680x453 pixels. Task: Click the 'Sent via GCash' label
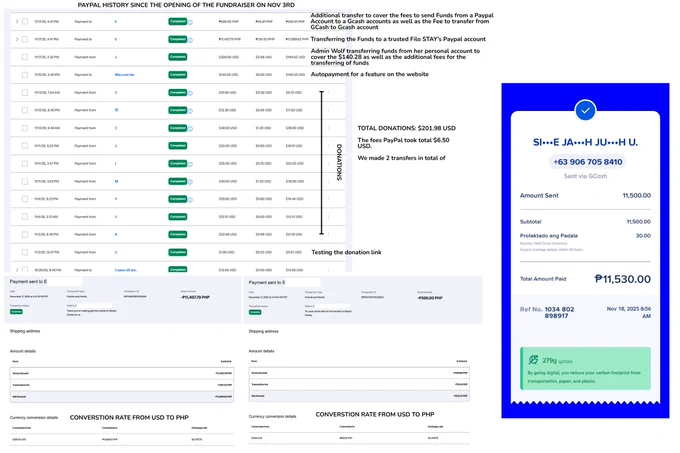(585, 176)
